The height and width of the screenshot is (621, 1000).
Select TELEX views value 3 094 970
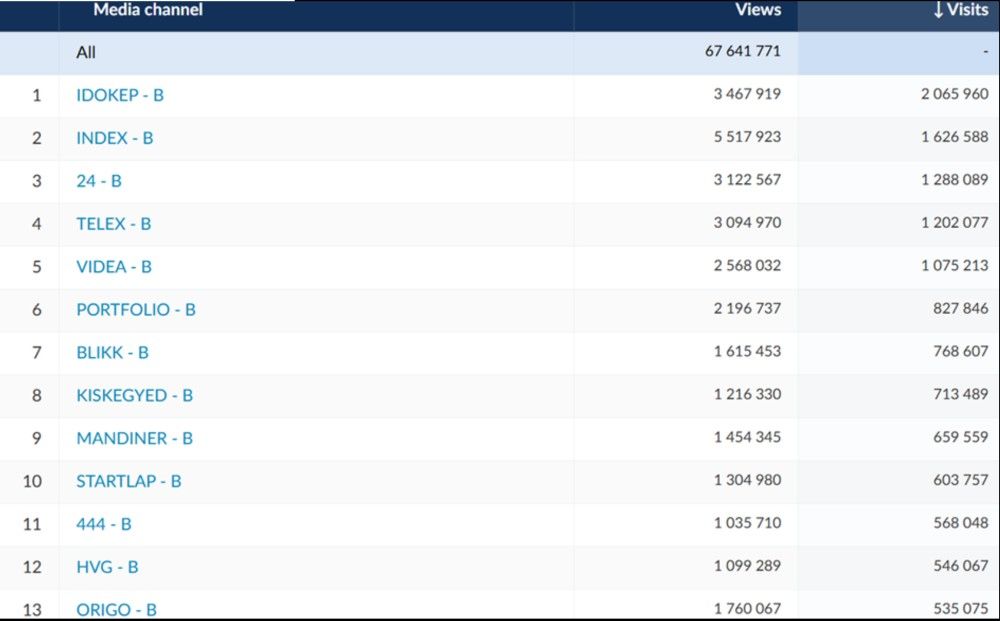(747, 223)
